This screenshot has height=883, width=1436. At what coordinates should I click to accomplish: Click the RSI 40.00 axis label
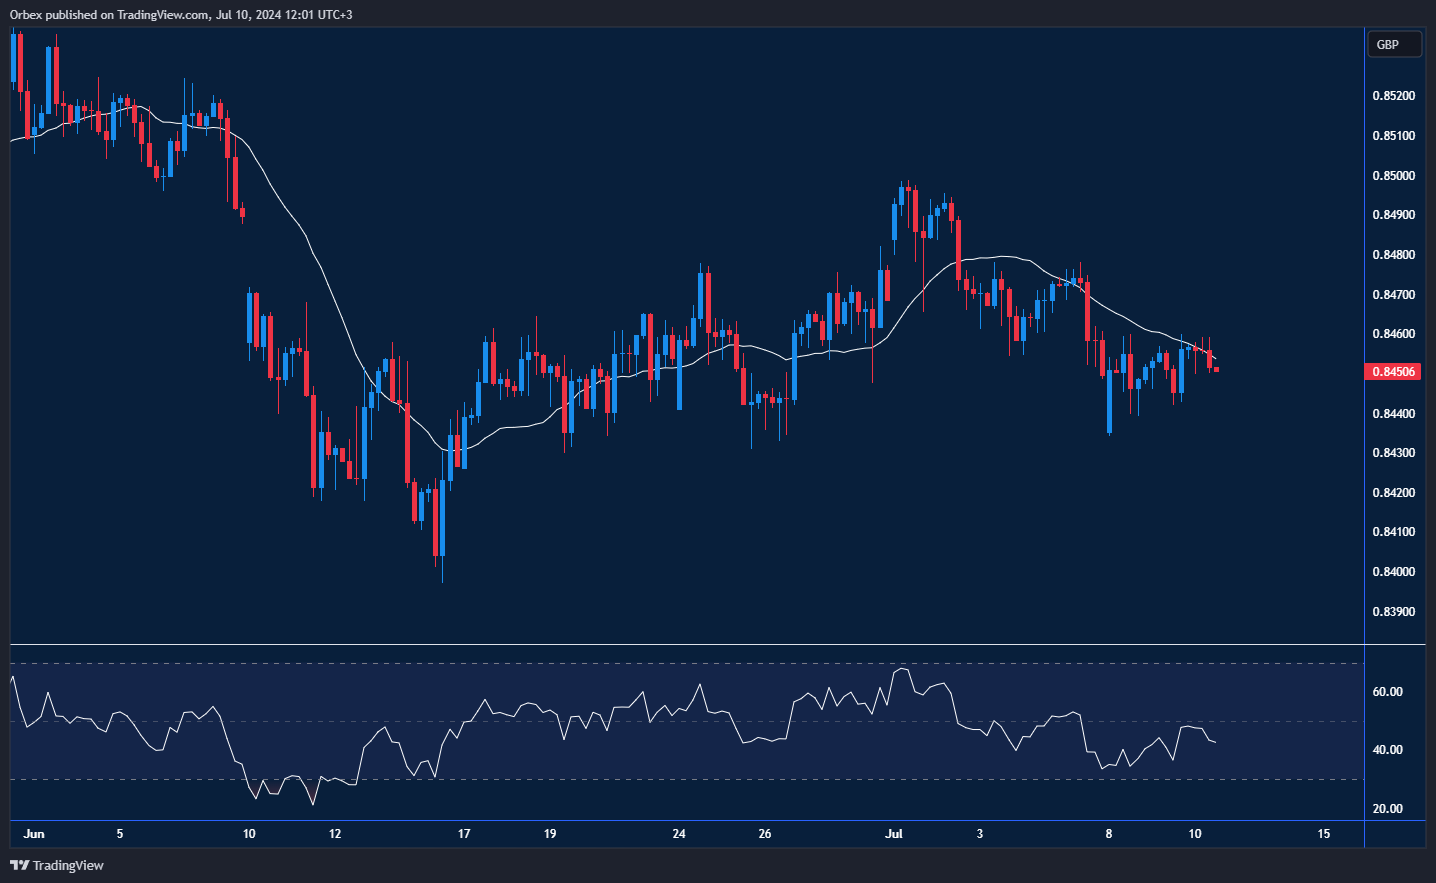pos(1387,750)
